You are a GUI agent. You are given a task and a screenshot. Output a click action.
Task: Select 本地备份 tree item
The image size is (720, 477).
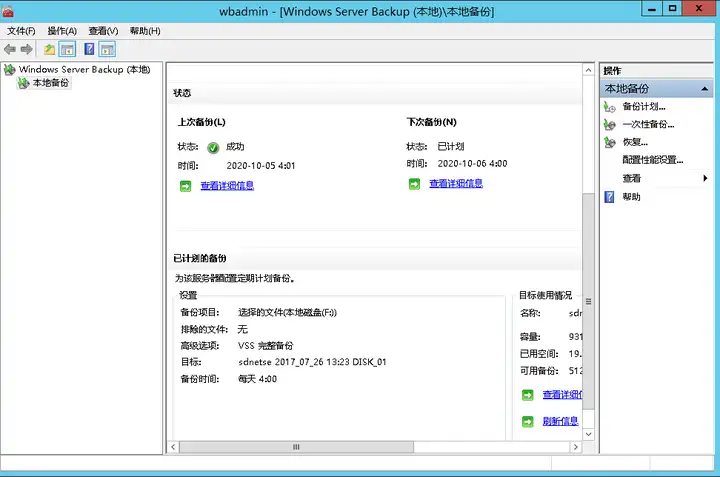tap(51, 83)
